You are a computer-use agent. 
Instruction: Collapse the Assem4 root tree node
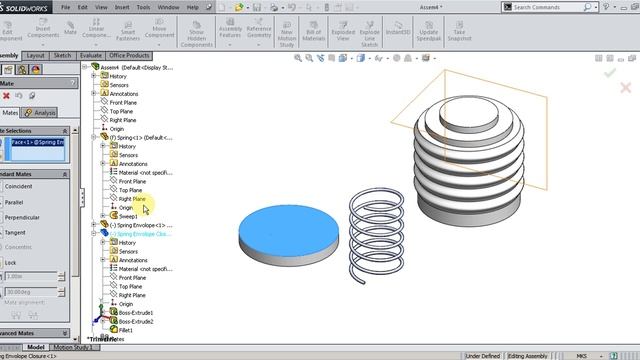click(85, 67)
